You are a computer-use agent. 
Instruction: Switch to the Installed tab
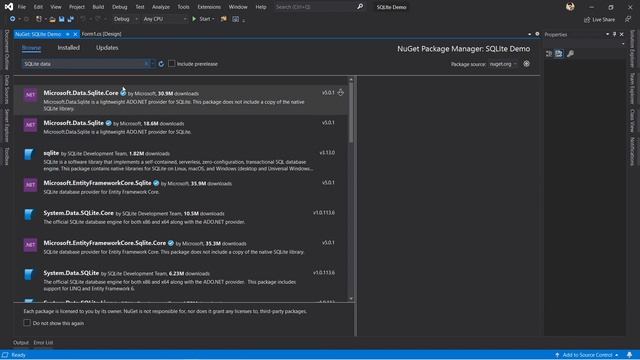(69, 48)
